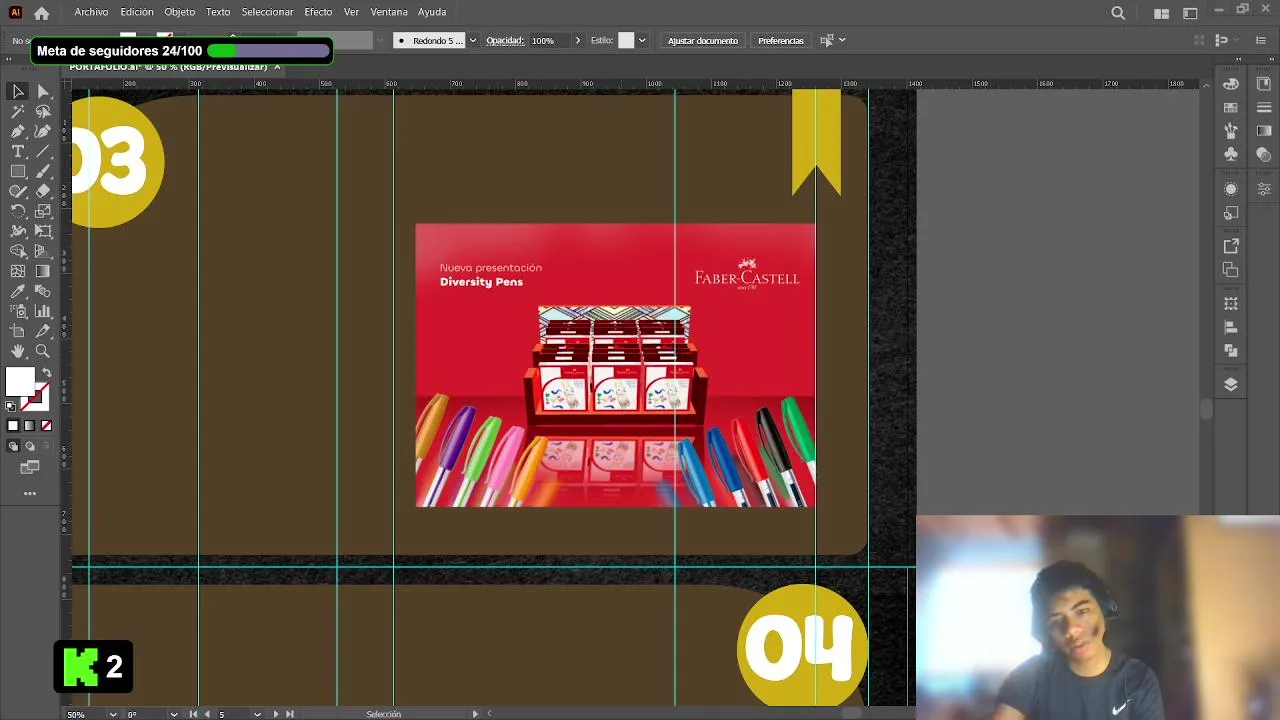Open the Layers panel icon
1280x720 pixels.
point(1231,384)
